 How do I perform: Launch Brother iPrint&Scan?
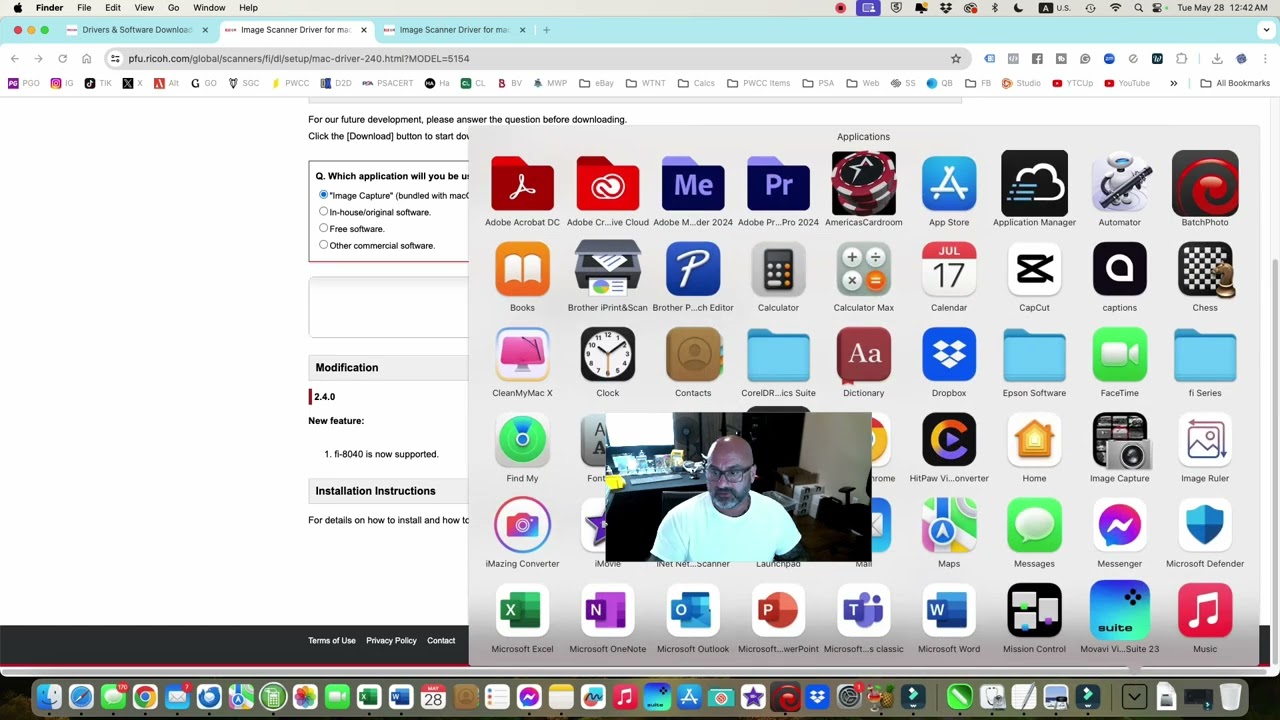point(607,269)
